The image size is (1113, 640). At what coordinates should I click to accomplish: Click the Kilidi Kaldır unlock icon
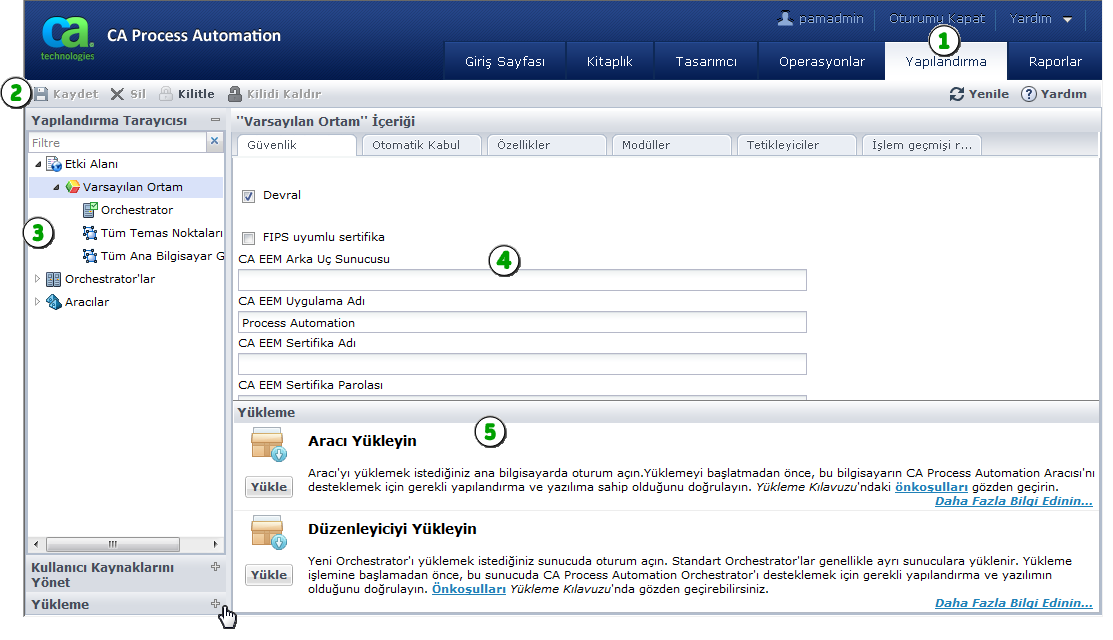[235, 94]
